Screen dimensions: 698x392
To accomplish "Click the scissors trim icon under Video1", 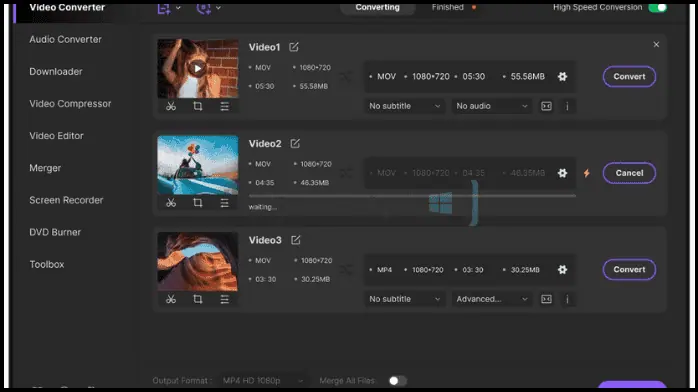I will (x=171, y=106).
